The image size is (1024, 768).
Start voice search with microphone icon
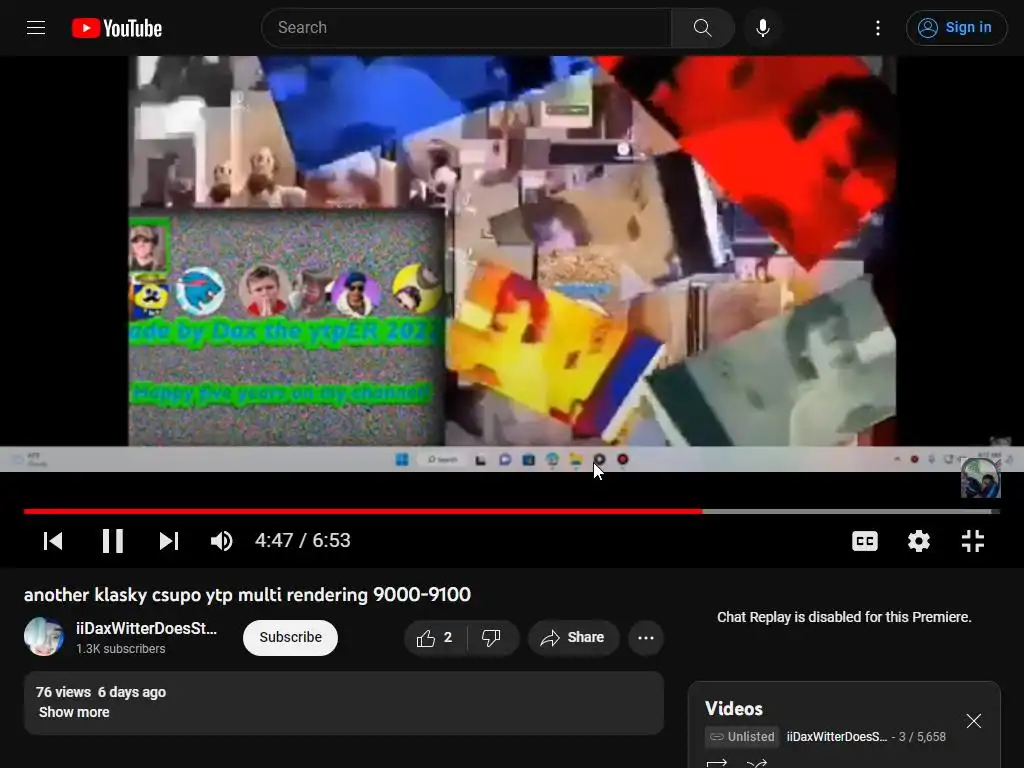pyautogui.click(x=762, y=27)
